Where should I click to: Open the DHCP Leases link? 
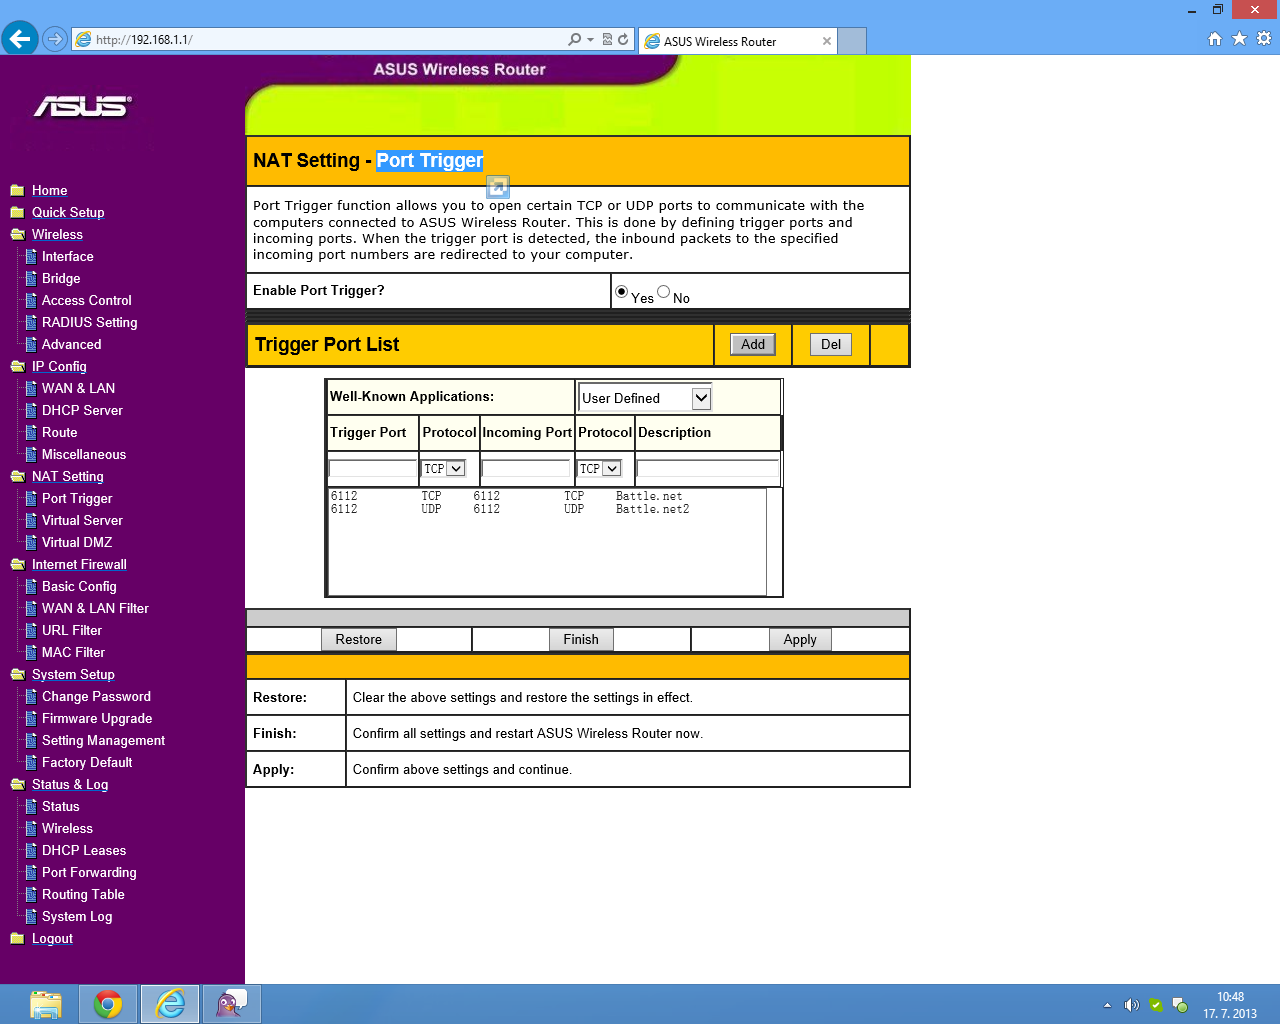pos(84,850)
